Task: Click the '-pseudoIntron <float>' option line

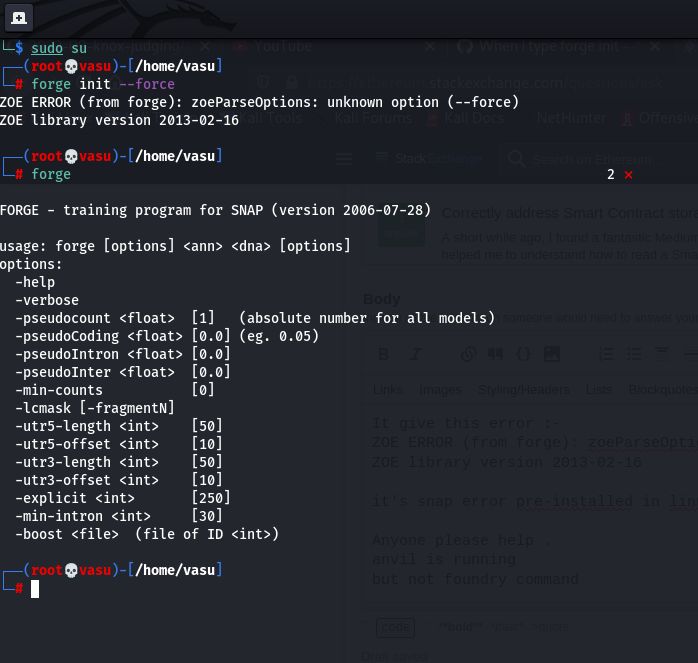Action: (x=123, y=354)
